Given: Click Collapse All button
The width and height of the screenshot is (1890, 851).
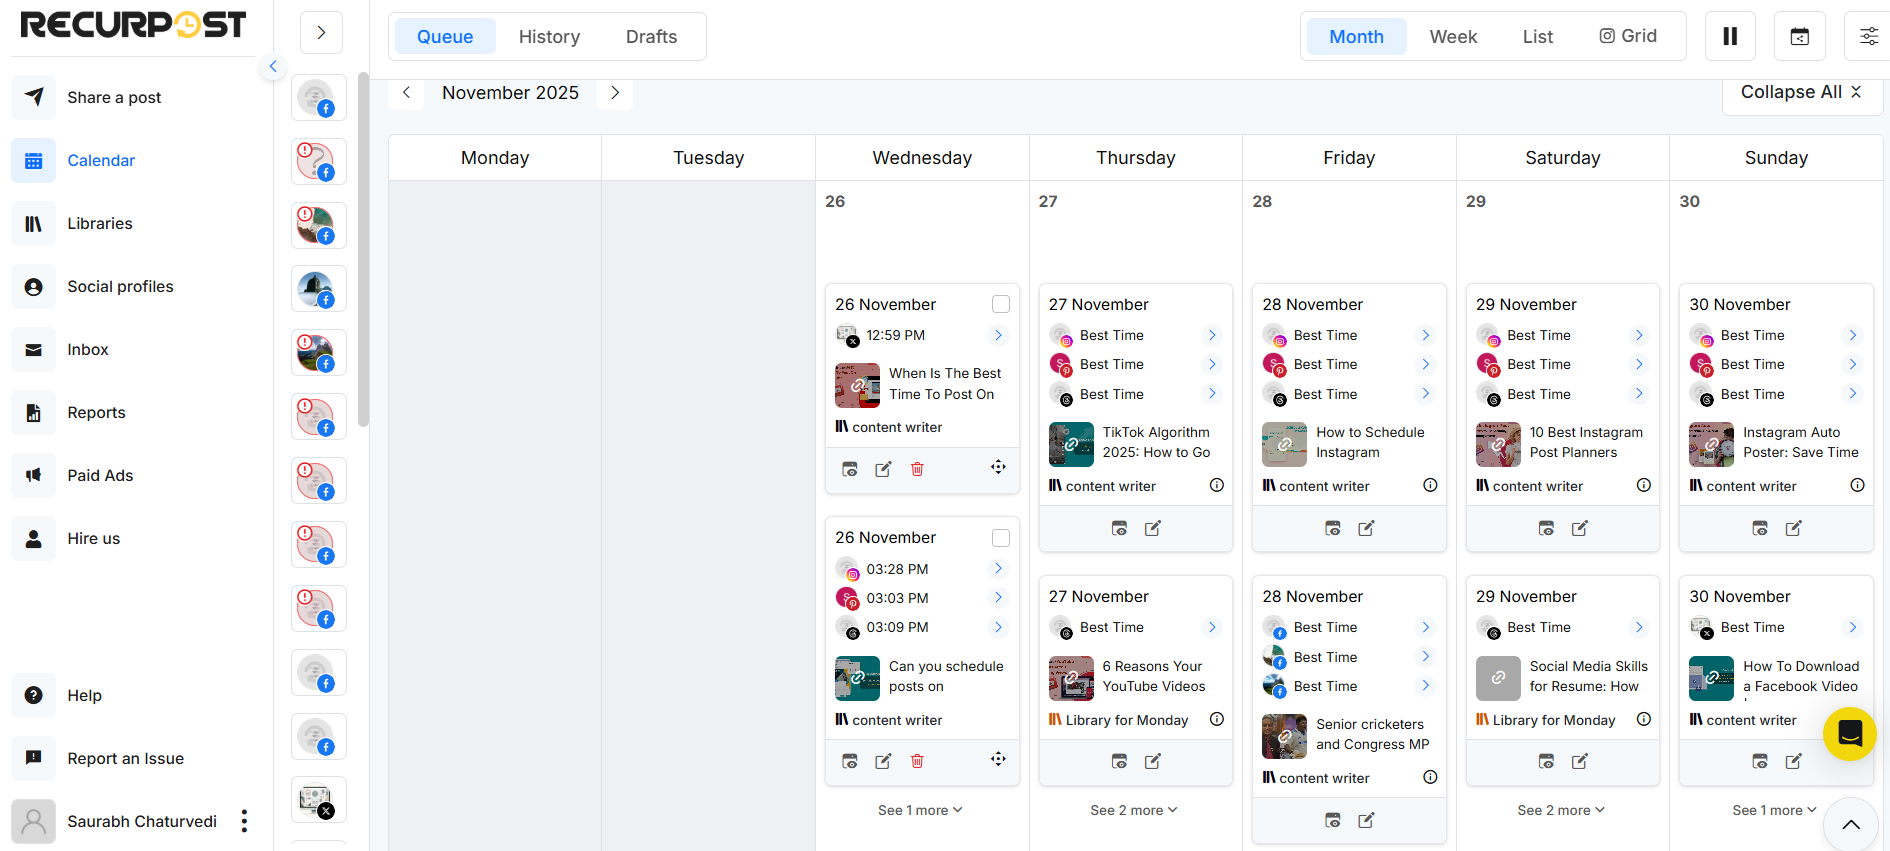Looking at the screenshot, I should [x=1801, y=92].
